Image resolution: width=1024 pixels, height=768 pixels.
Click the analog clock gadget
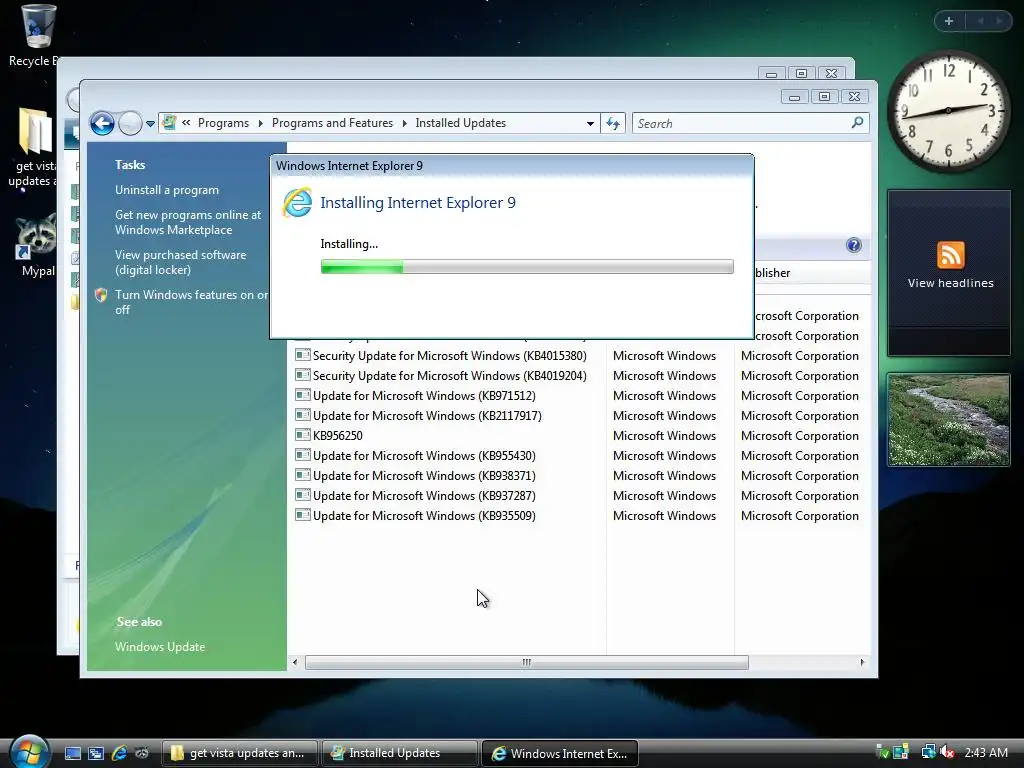tap(948, 111)
